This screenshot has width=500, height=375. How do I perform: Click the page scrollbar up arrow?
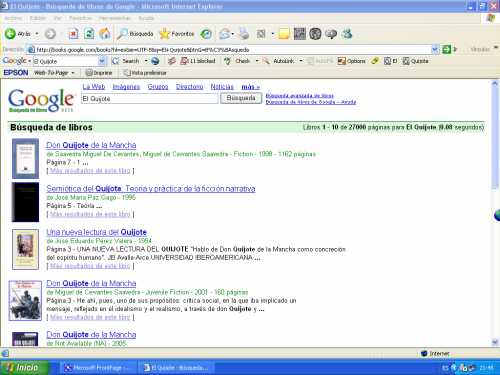pyautogui.click(x=495, y=83)
